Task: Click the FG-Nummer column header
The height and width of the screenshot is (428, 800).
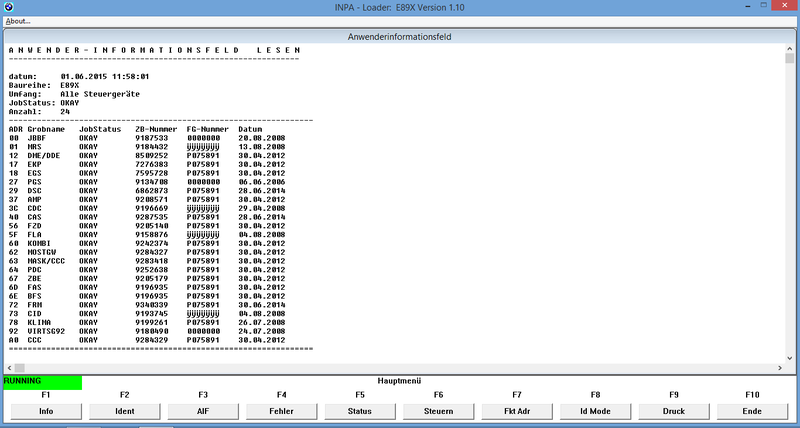Action: (208, 130)
